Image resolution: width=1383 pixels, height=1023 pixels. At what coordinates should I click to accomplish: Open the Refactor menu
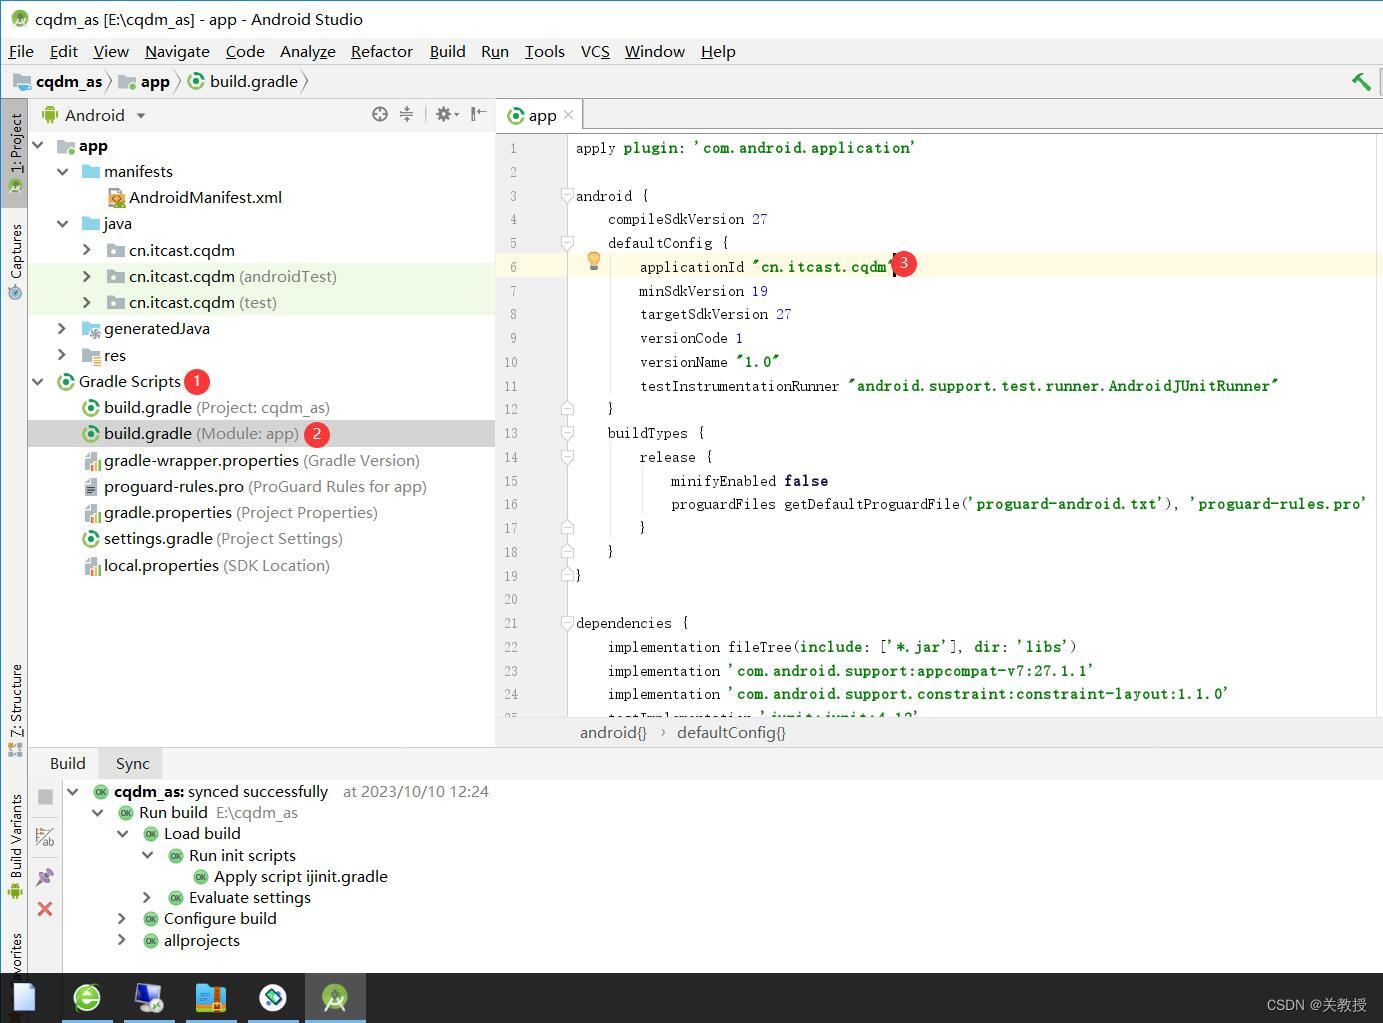point(382,51)
